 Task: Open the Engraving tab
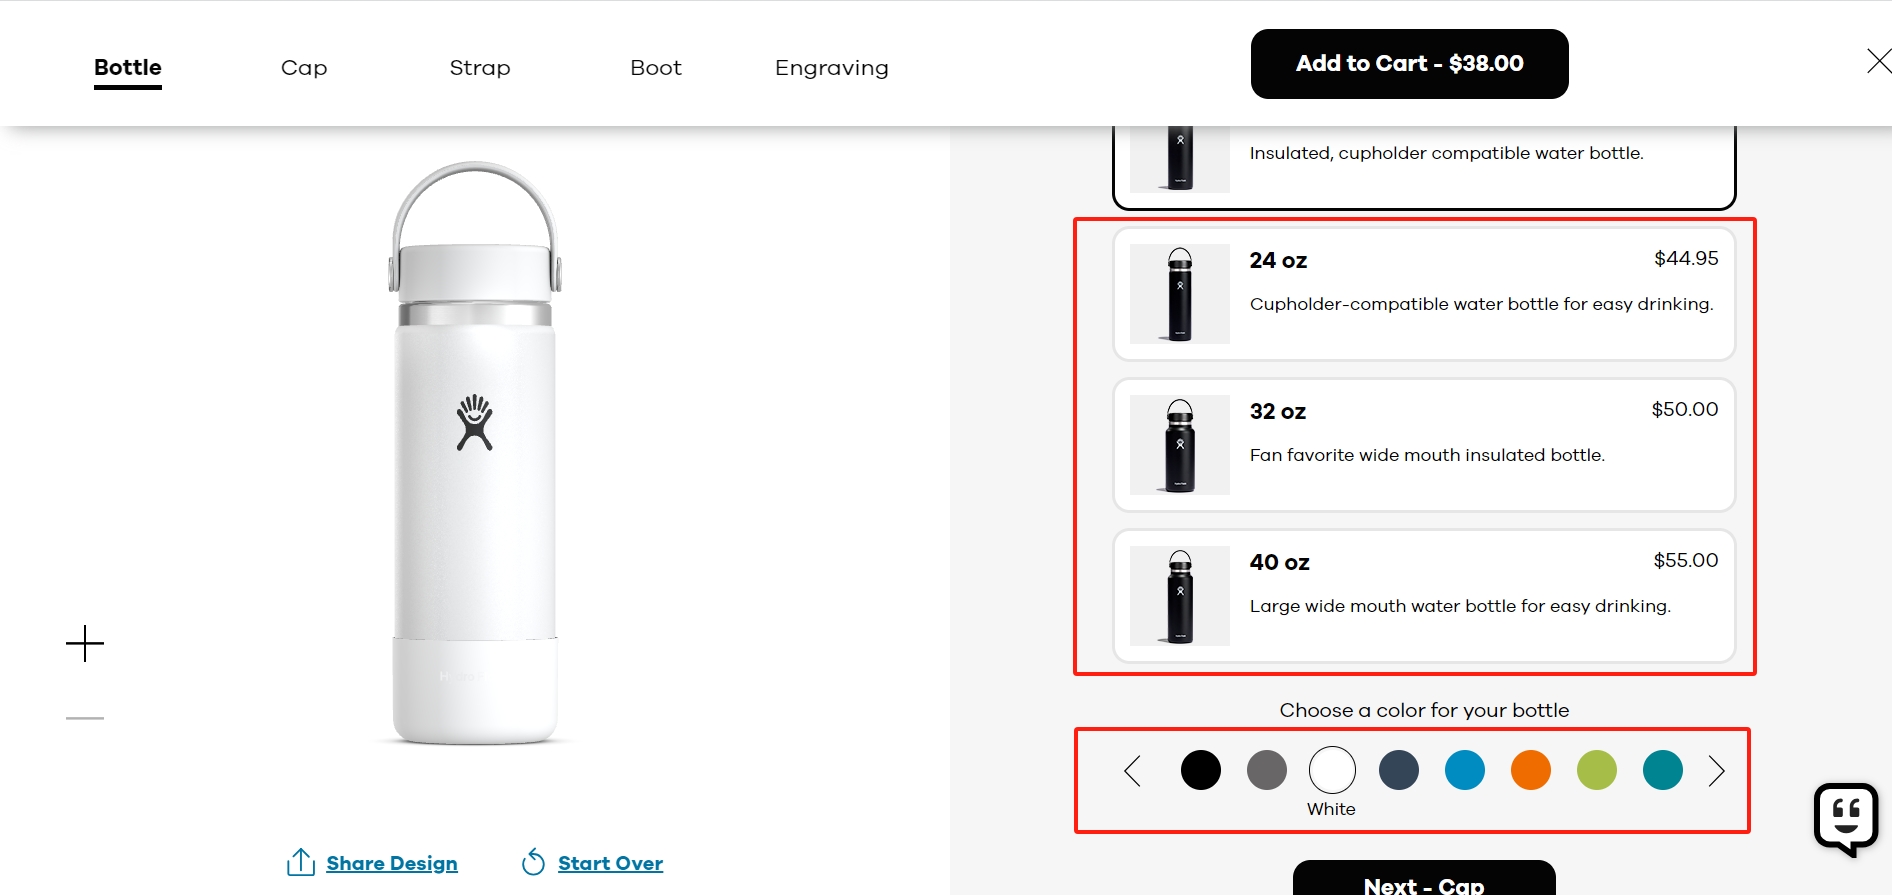pos(832,68)
